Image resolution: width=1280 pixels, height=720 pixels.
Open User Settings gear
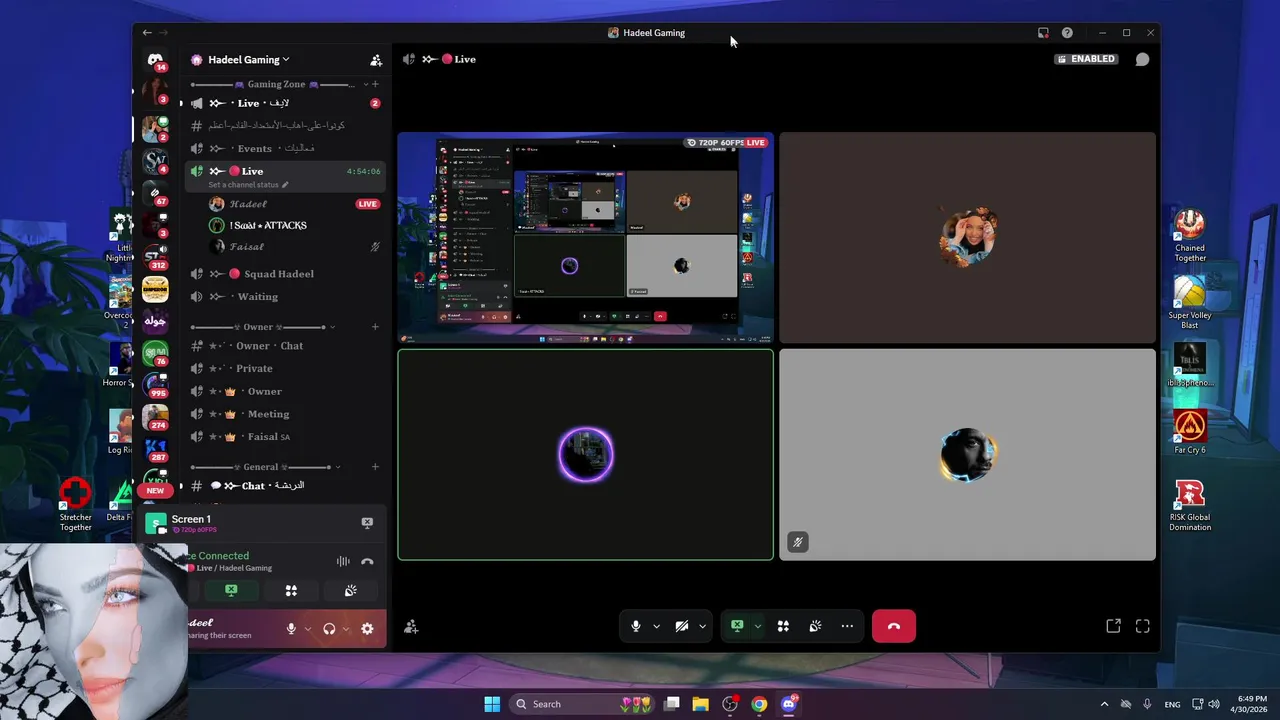point(367,629)
